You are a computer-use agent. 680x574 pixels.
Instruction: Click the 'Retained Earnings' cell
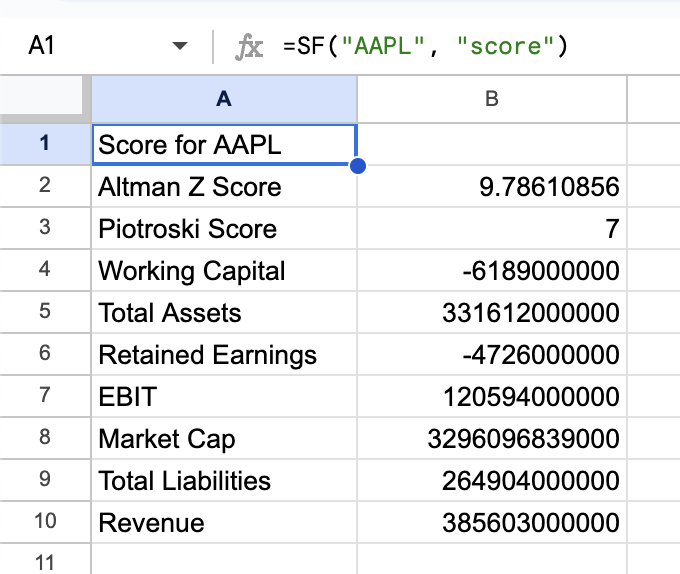coord(224,355)
